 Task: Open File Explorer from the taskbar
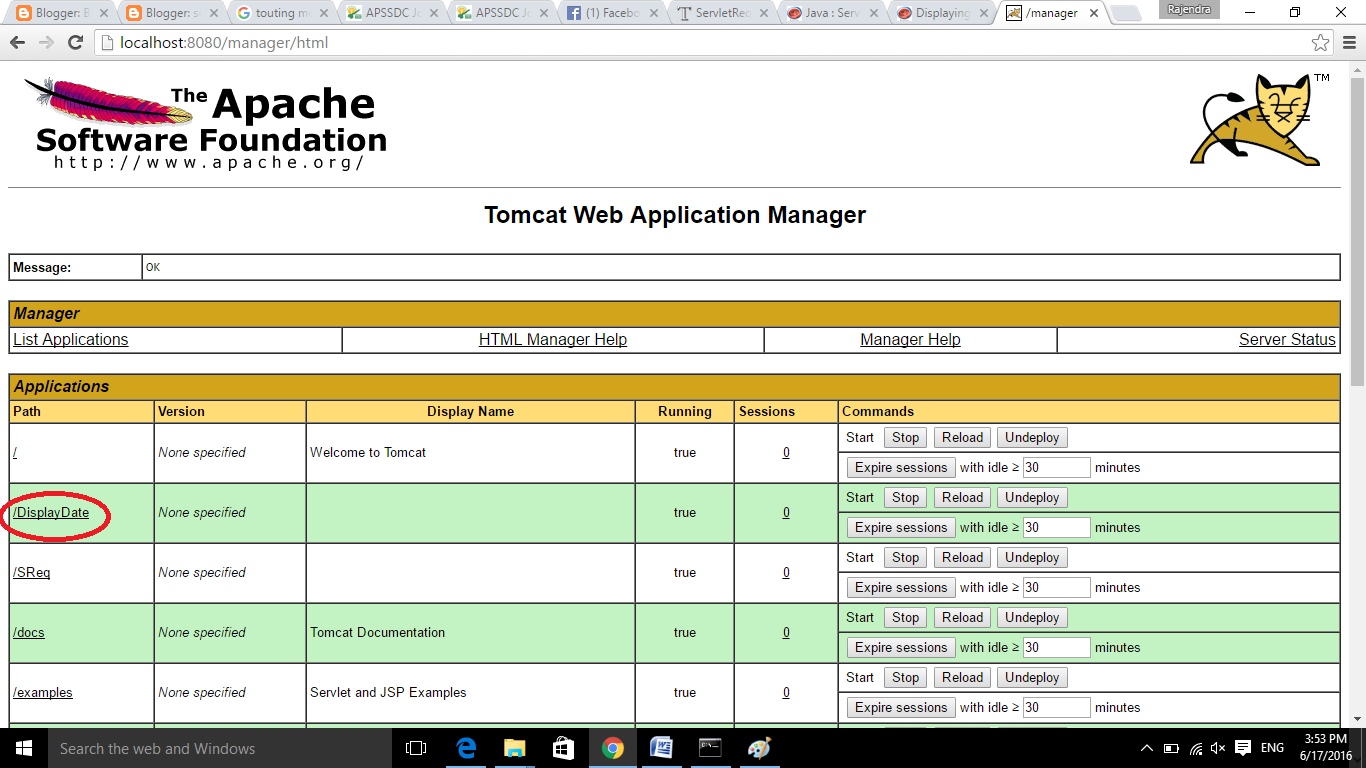[515, 748]
